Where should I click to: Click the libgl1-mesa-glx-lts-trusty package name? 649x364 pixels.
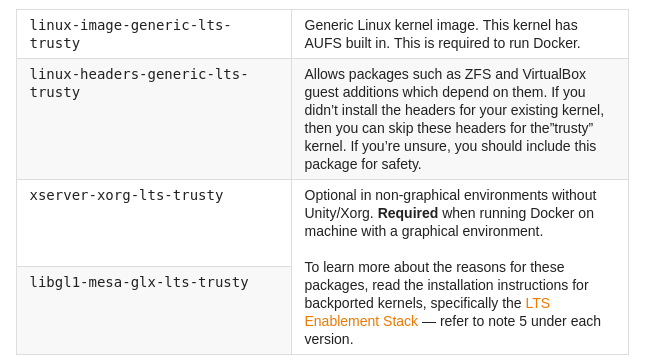(x=139, y=282)
